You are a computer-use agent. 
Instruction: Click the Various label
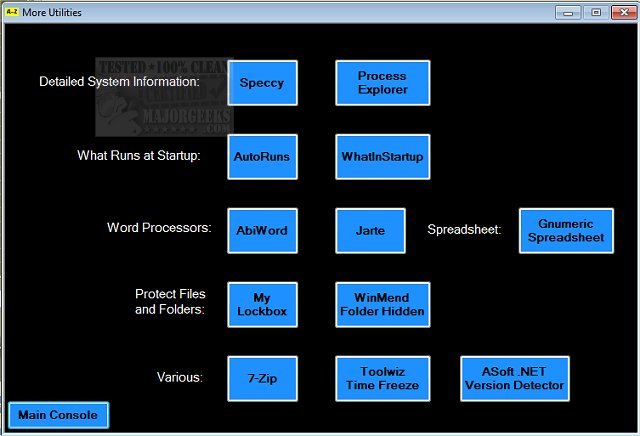pyautogui.click(x=180, y=377)
